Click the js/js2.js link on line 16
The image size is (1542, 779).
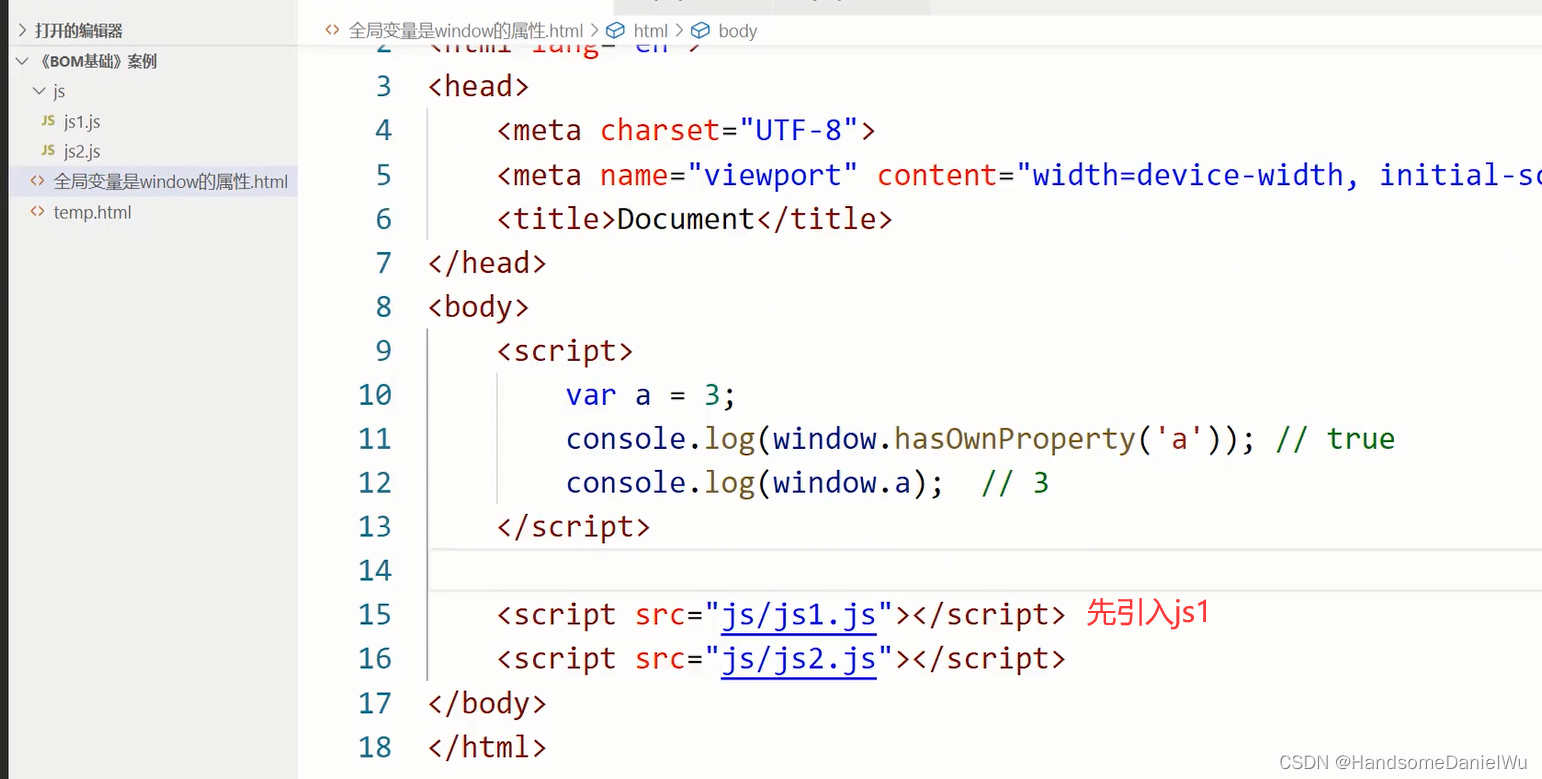(x=798, y=658)
